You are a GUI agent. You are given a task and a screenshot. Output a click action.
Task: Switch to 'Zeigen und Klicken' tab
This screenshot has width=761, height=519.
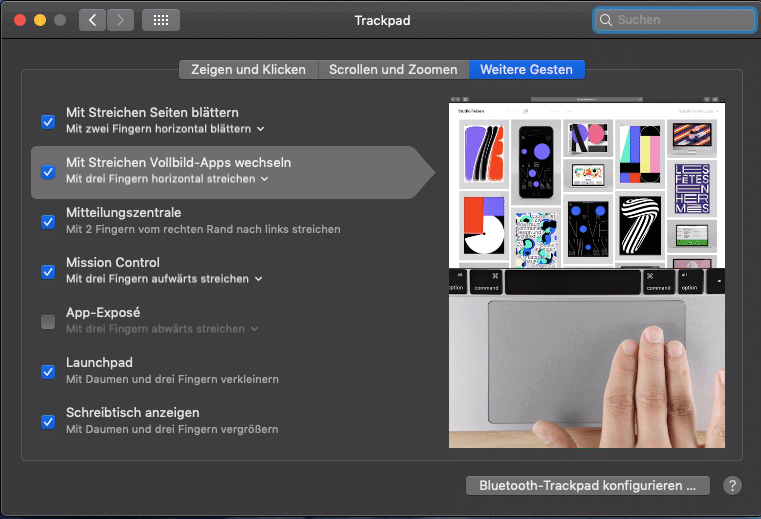point(248,69)
